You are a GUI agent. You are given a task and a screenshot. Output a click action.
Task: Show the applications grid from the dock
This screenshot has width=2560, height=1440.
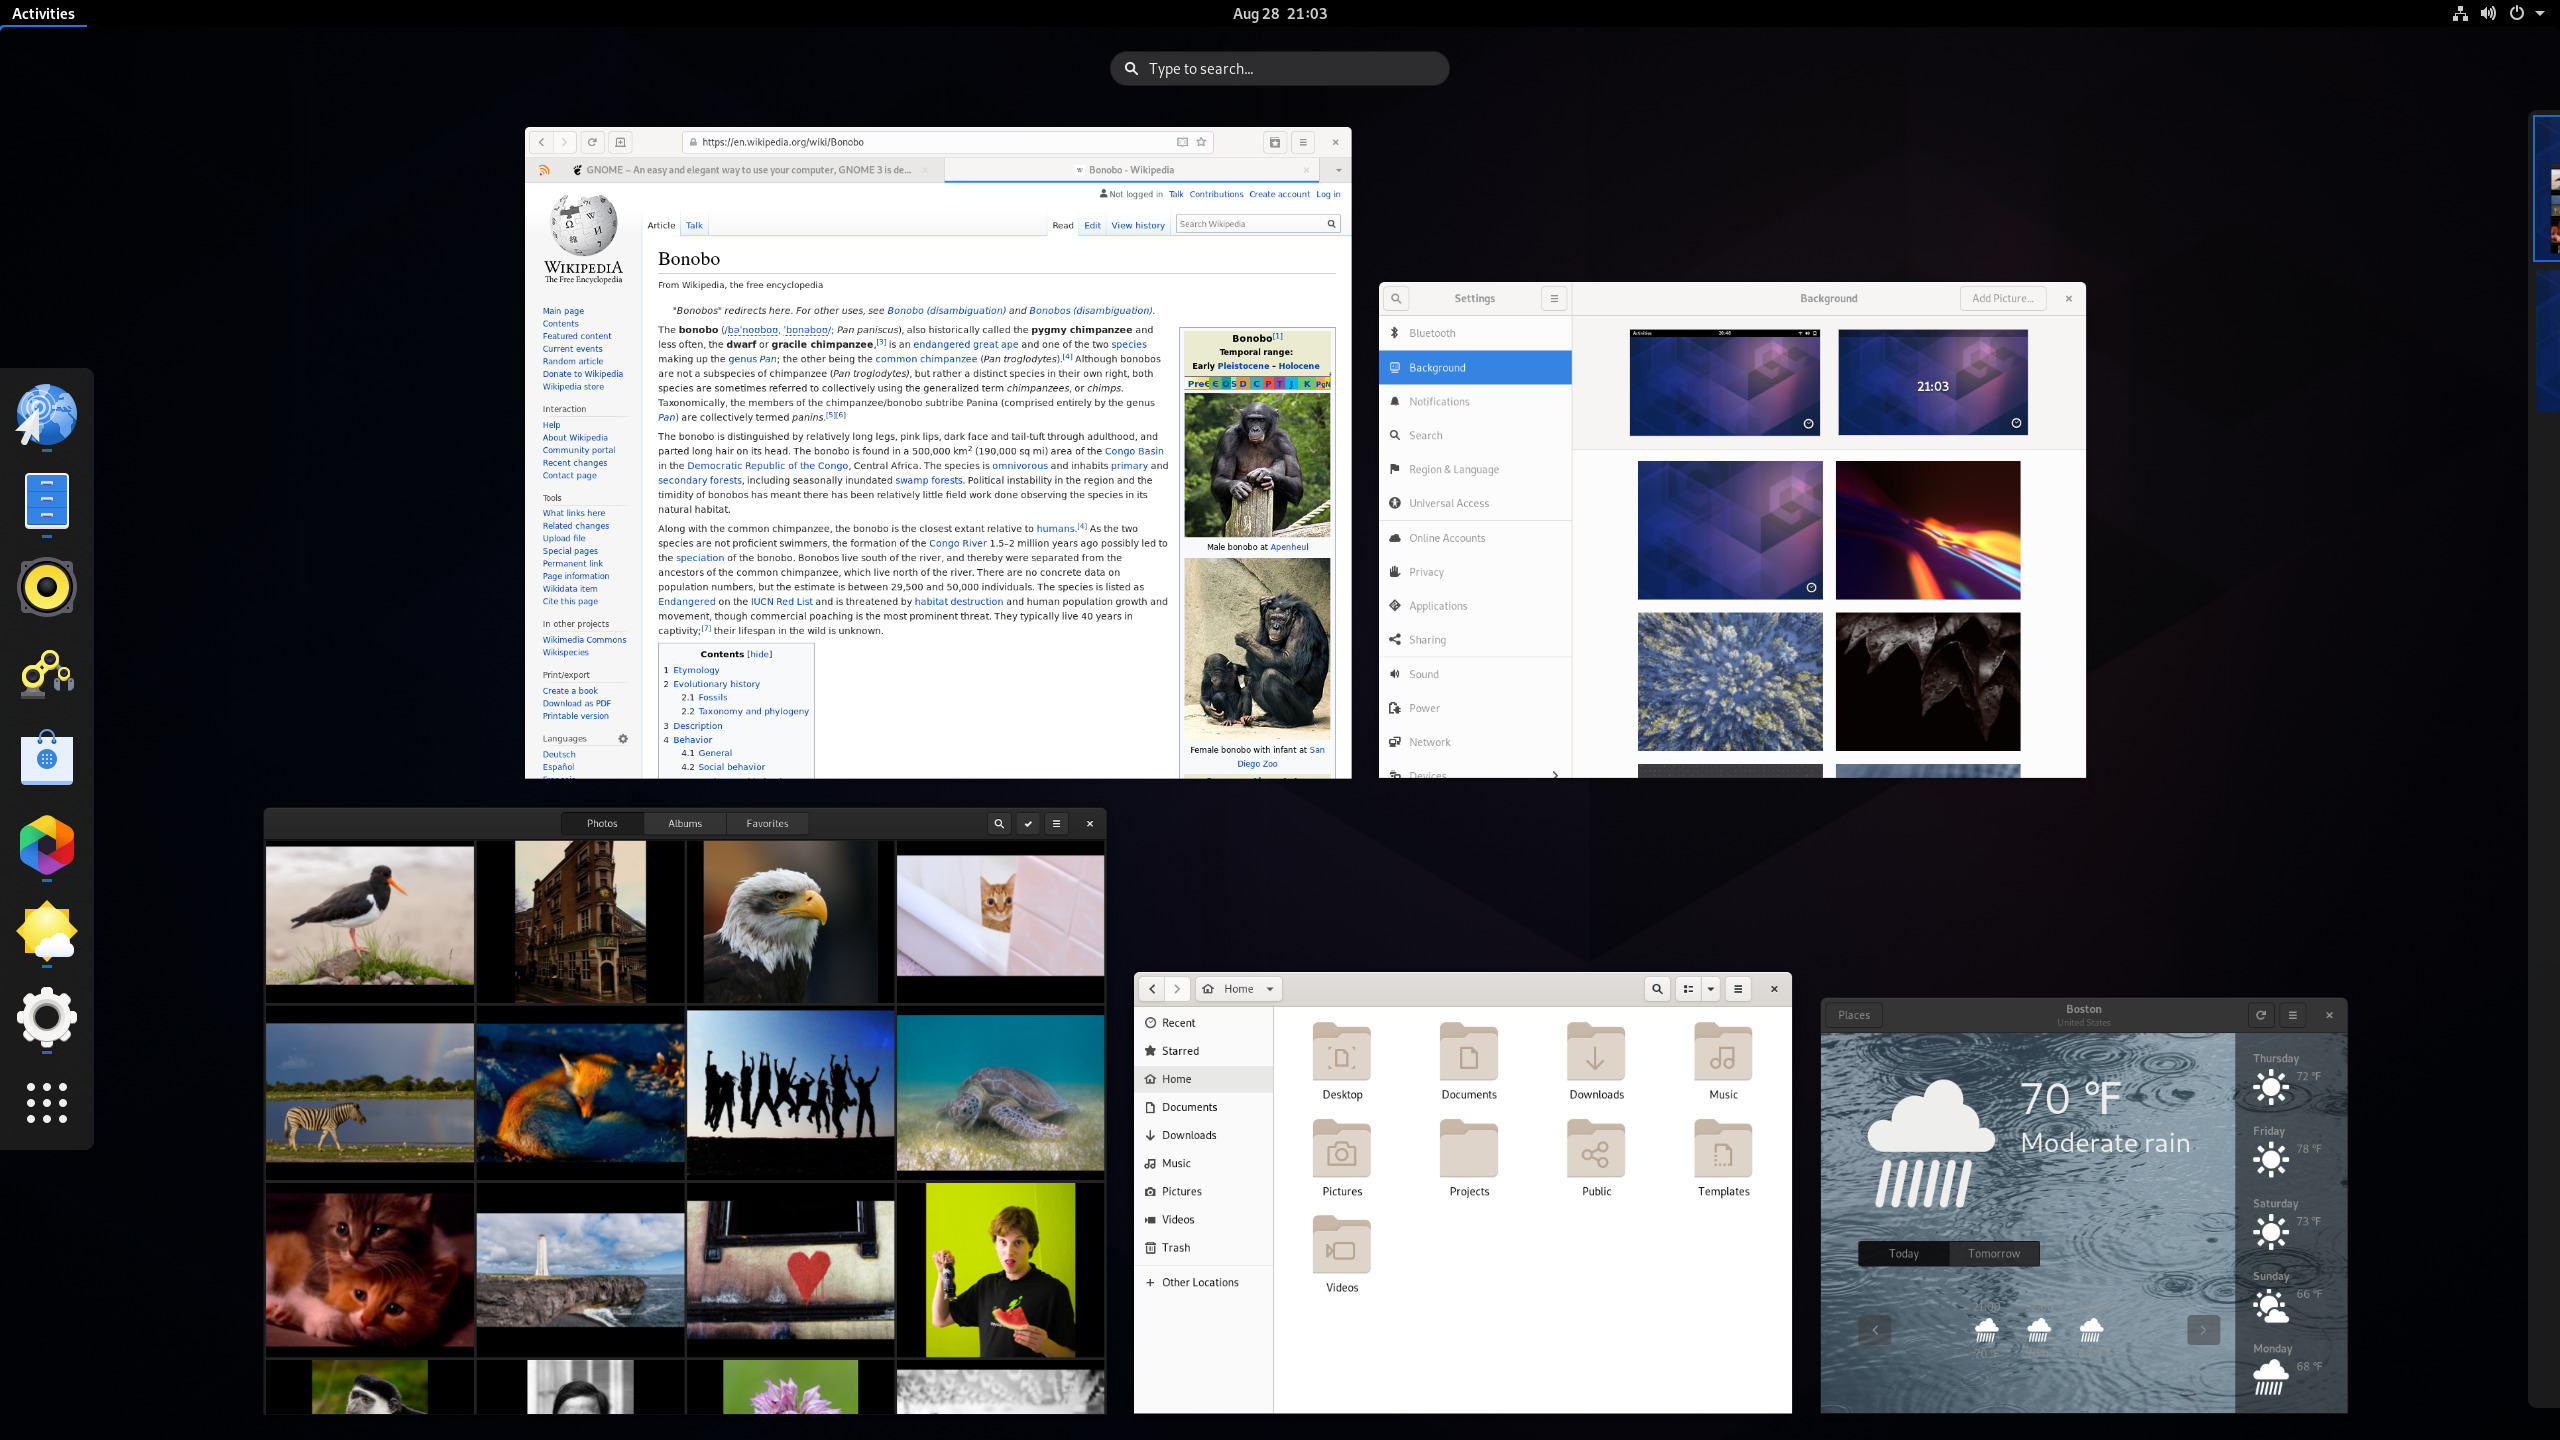tap(46, 1103)
